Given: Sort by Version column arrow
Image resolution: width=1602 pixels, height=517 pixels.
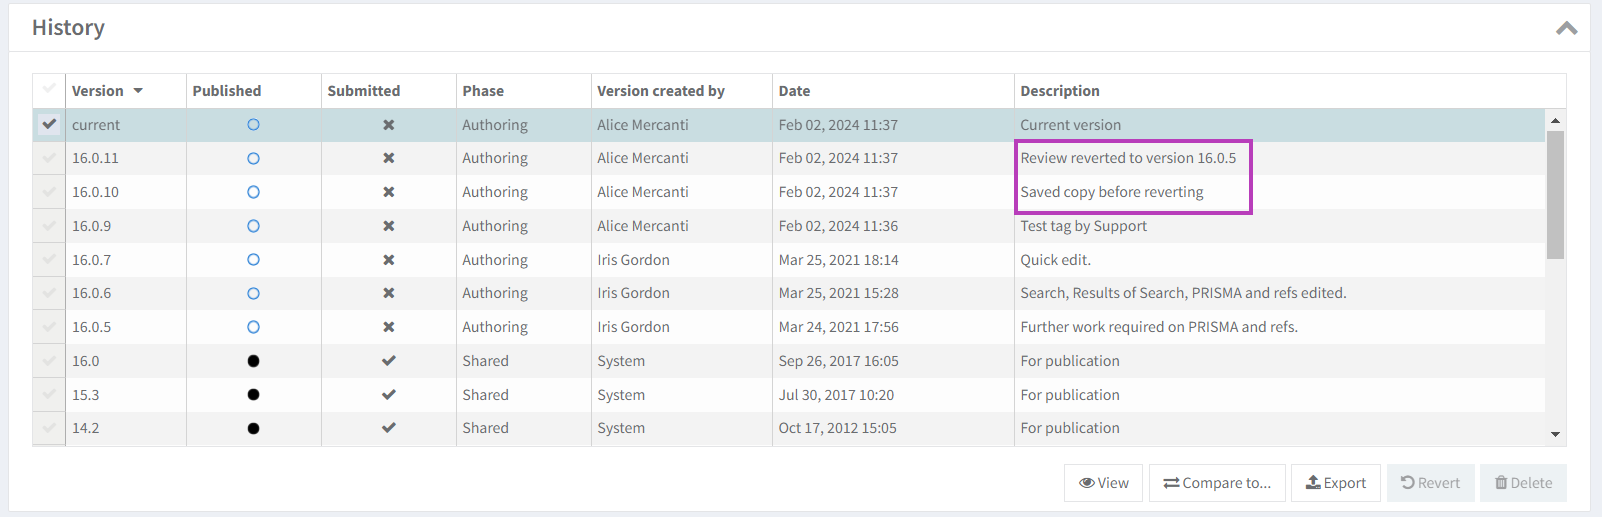Looking at the screenshot, I should click(x=138, y=91).
